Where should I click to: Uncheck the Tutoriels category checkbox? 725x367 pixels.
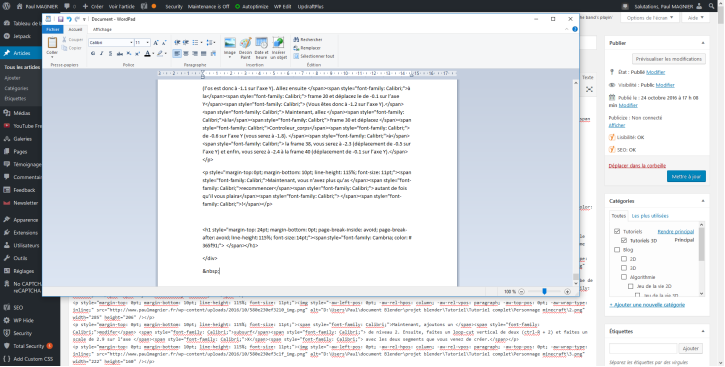(x=617, y=231)
